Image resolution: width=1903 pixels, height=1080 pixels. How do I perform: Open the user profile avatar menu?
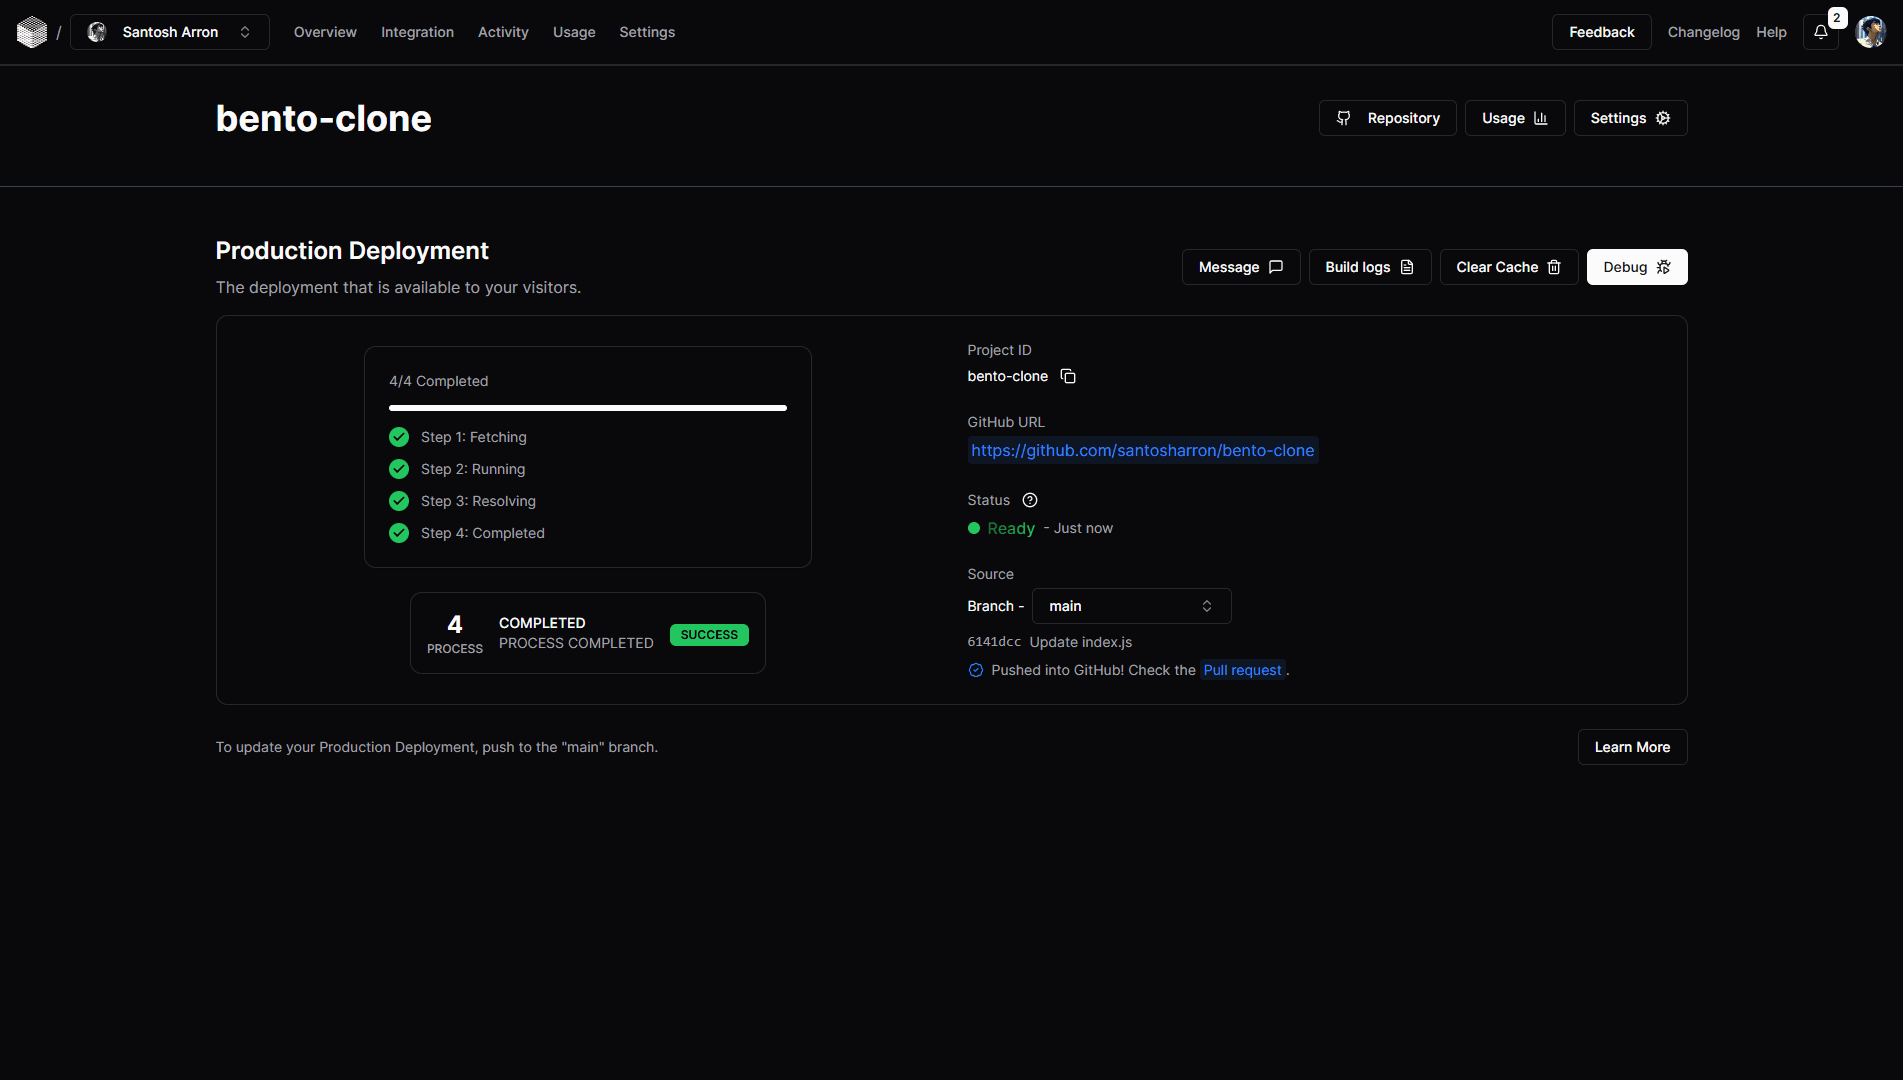[1870, 32]
